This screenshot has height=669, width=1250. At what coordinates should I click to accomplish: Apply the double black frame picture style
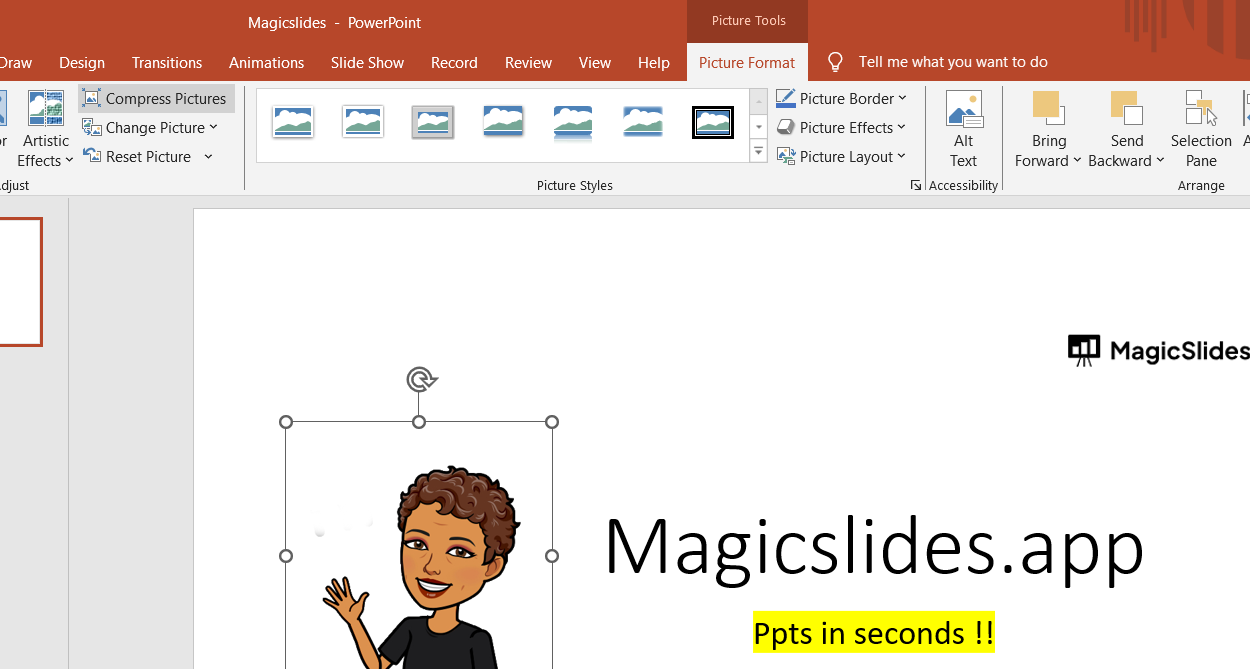coord(713,122)
